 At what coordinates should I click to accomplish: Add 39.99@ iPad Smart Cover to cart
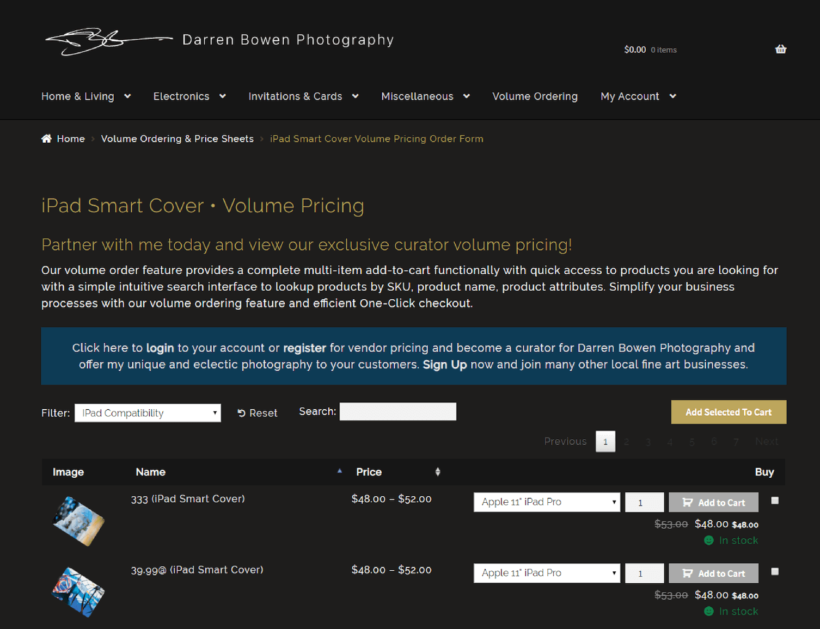pyautogui.click(x=713, y=573)
